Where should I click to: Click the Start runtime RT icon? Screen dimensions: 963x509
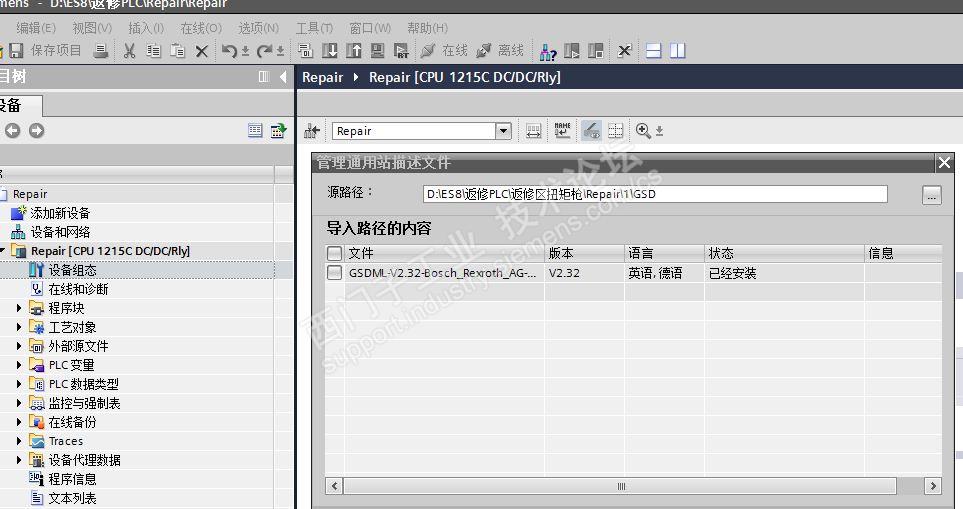[401, 51]
